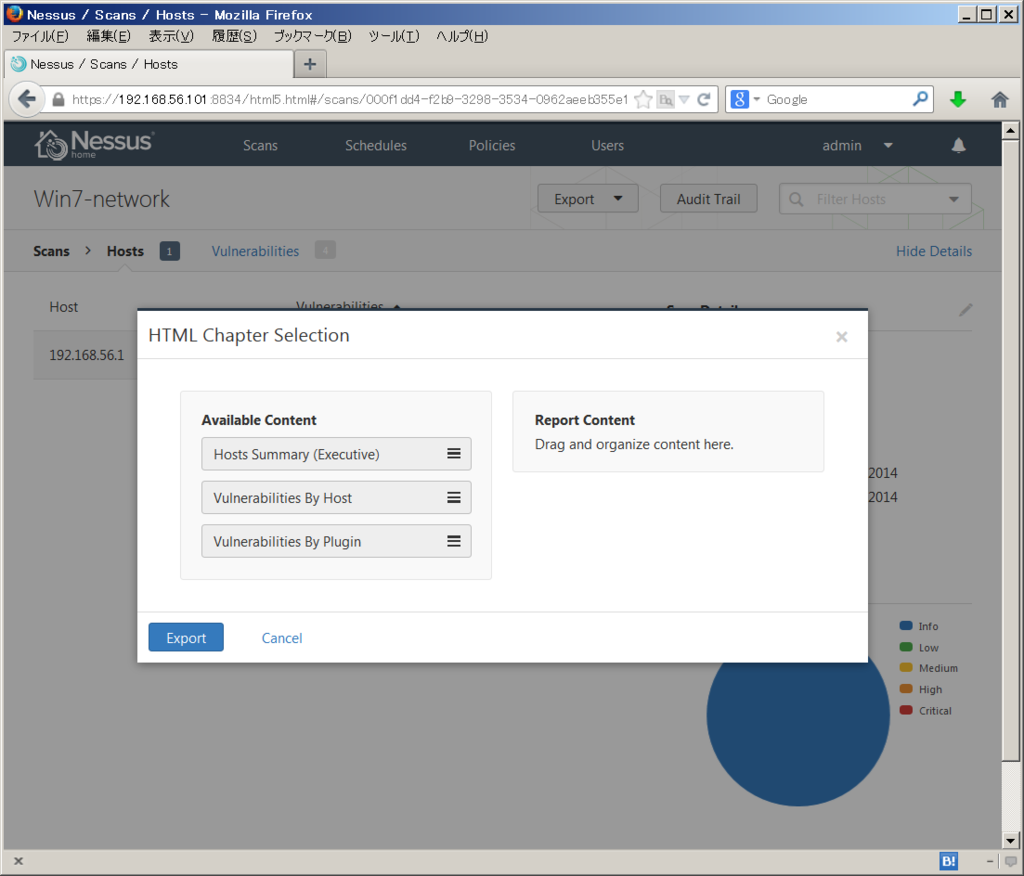Open the Policies navigation tab
Image resolution: width=1024 pixels, height=876 pixels.
492,146
